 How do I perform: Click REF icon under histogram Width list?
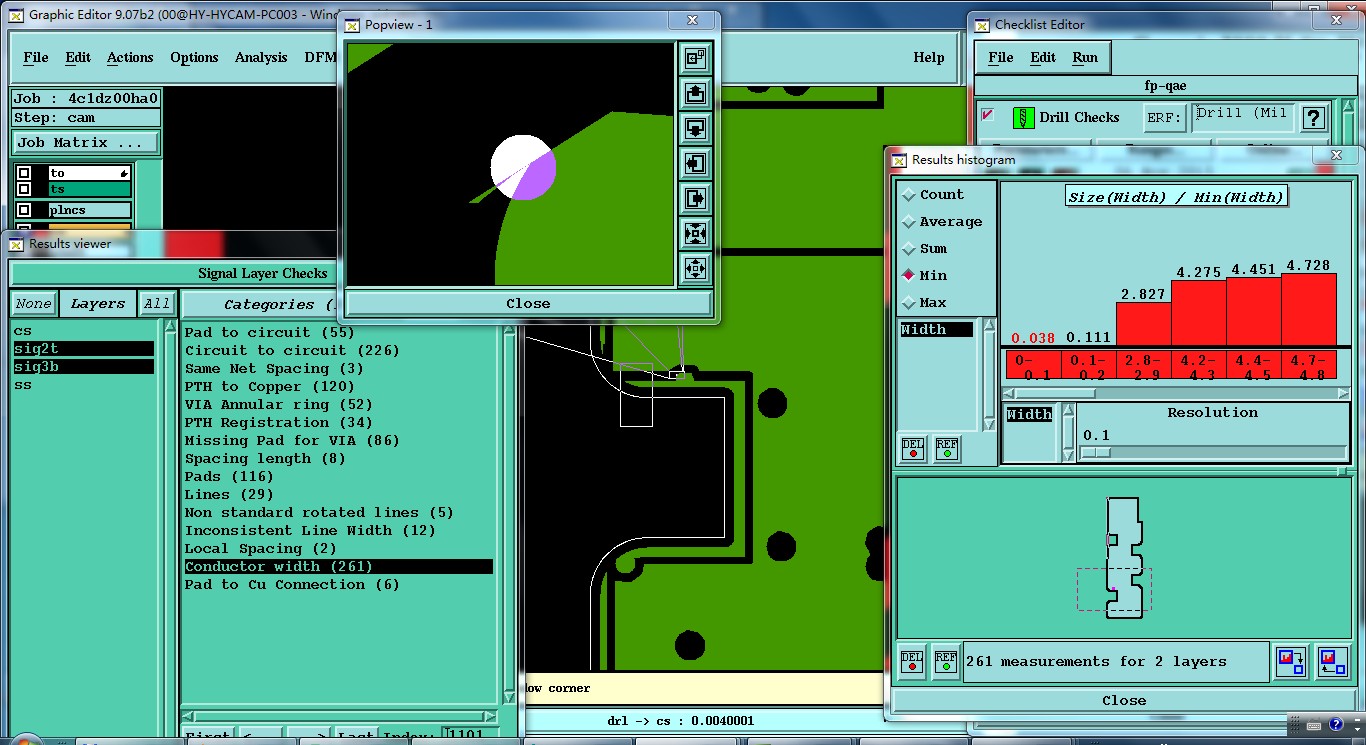coord(946,449)
